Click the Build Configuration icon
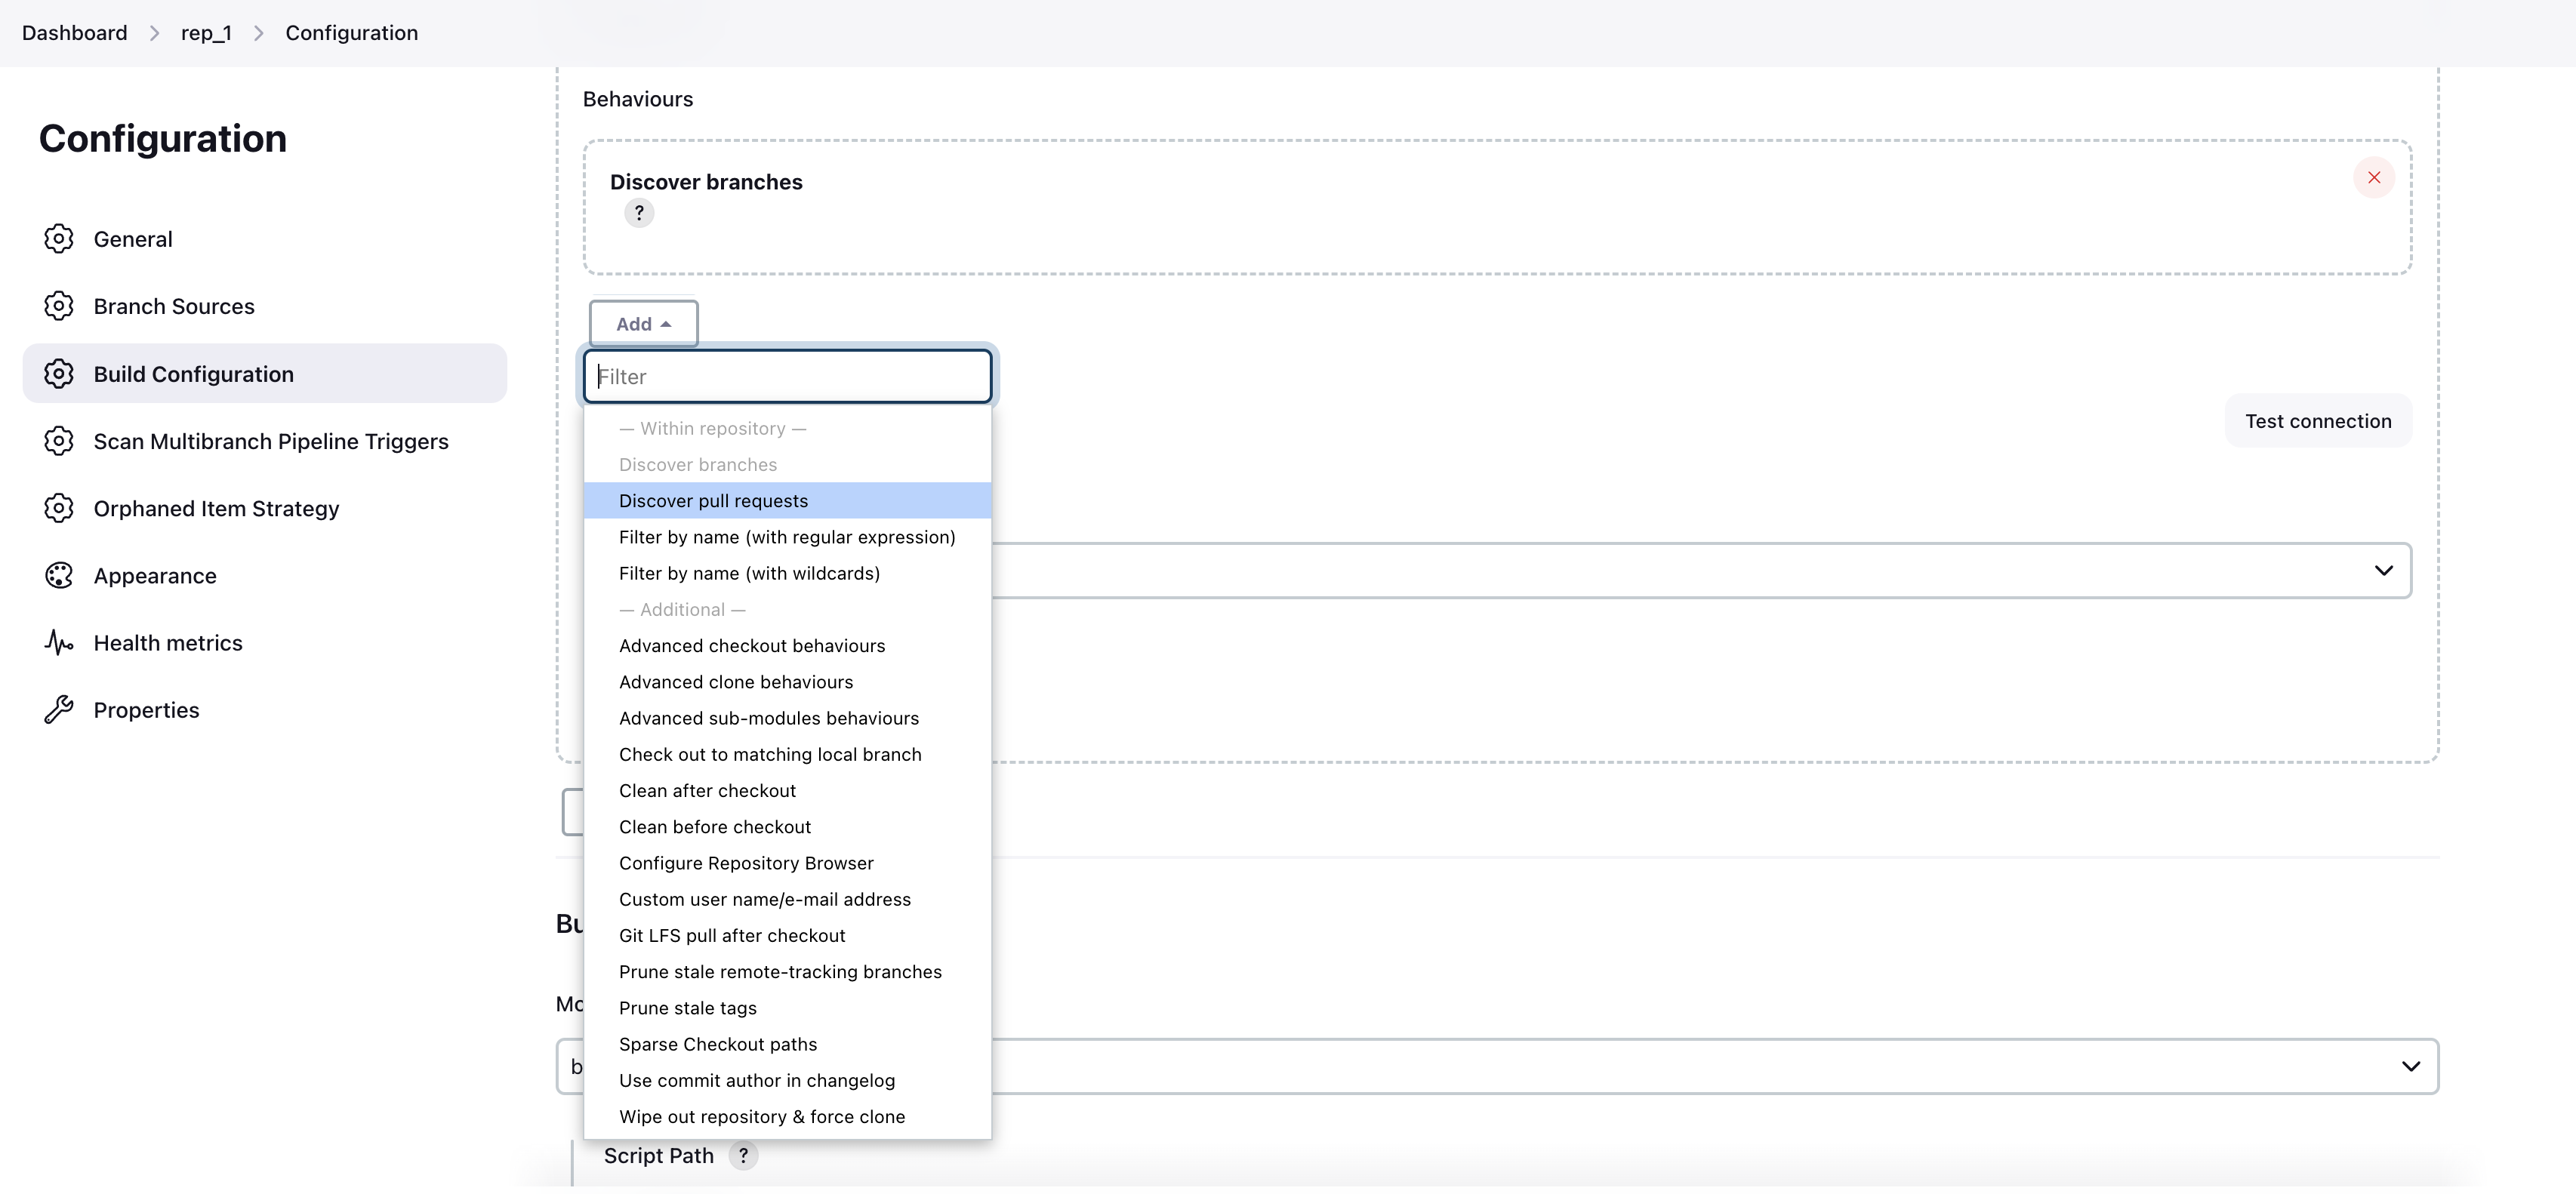 [x=59, y=373]
